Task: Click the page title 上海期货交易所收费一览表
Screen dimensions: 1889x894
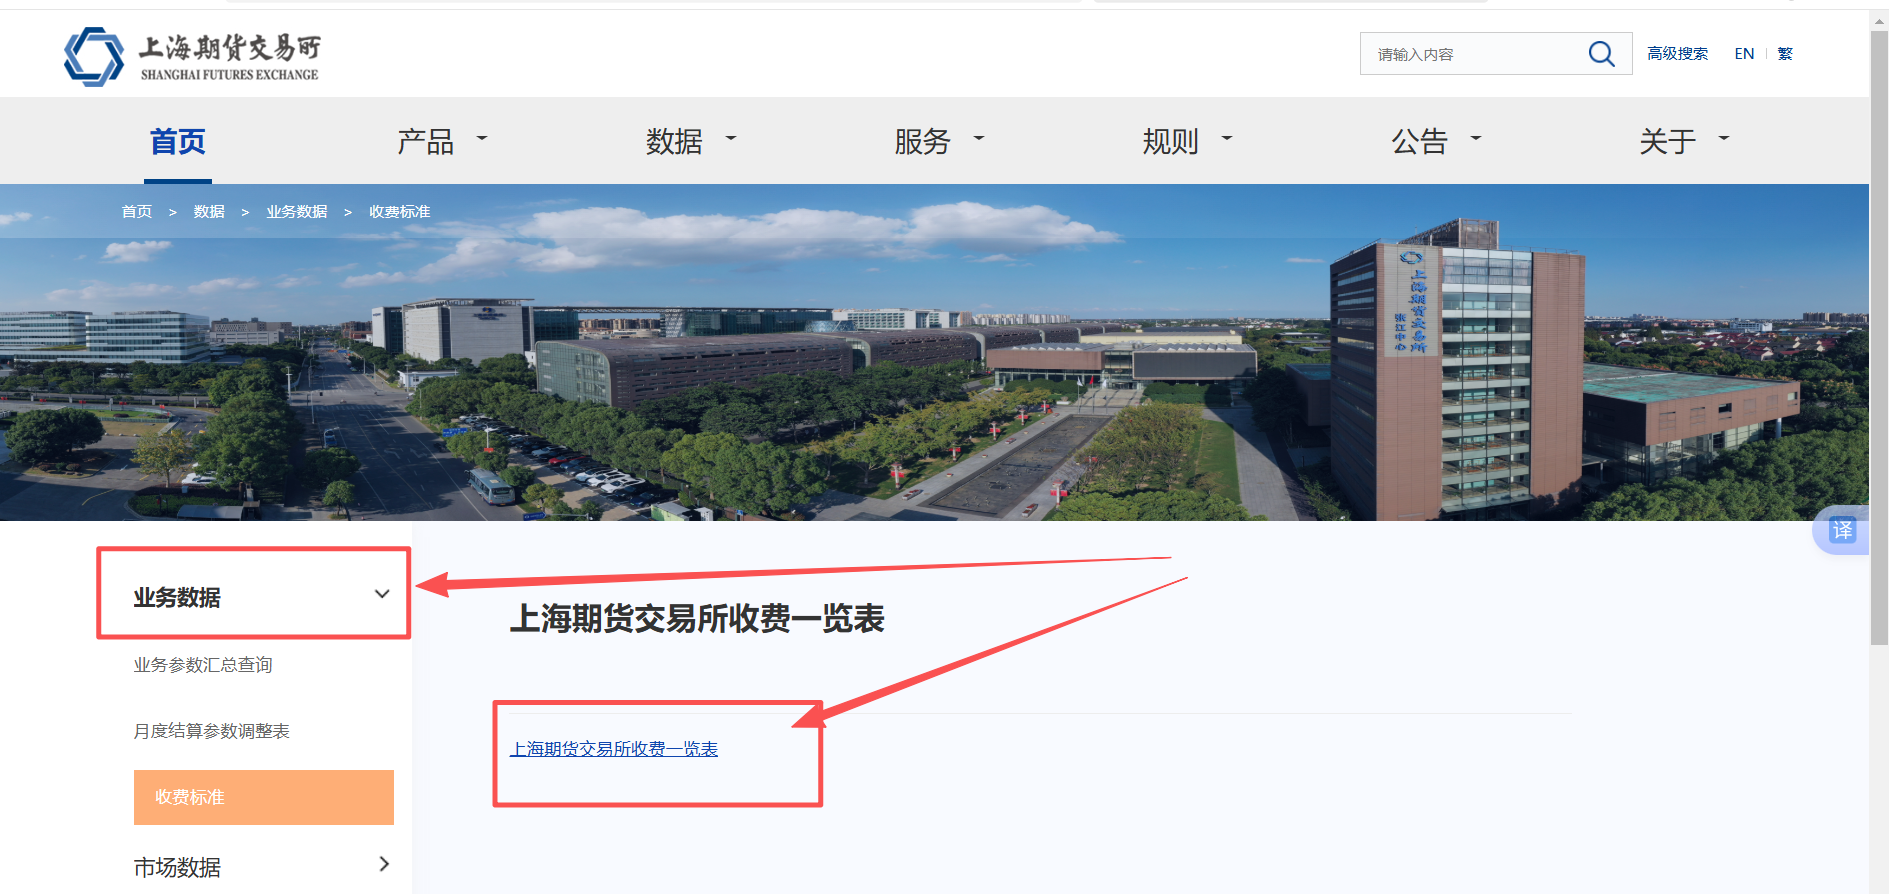Action: 697,619
